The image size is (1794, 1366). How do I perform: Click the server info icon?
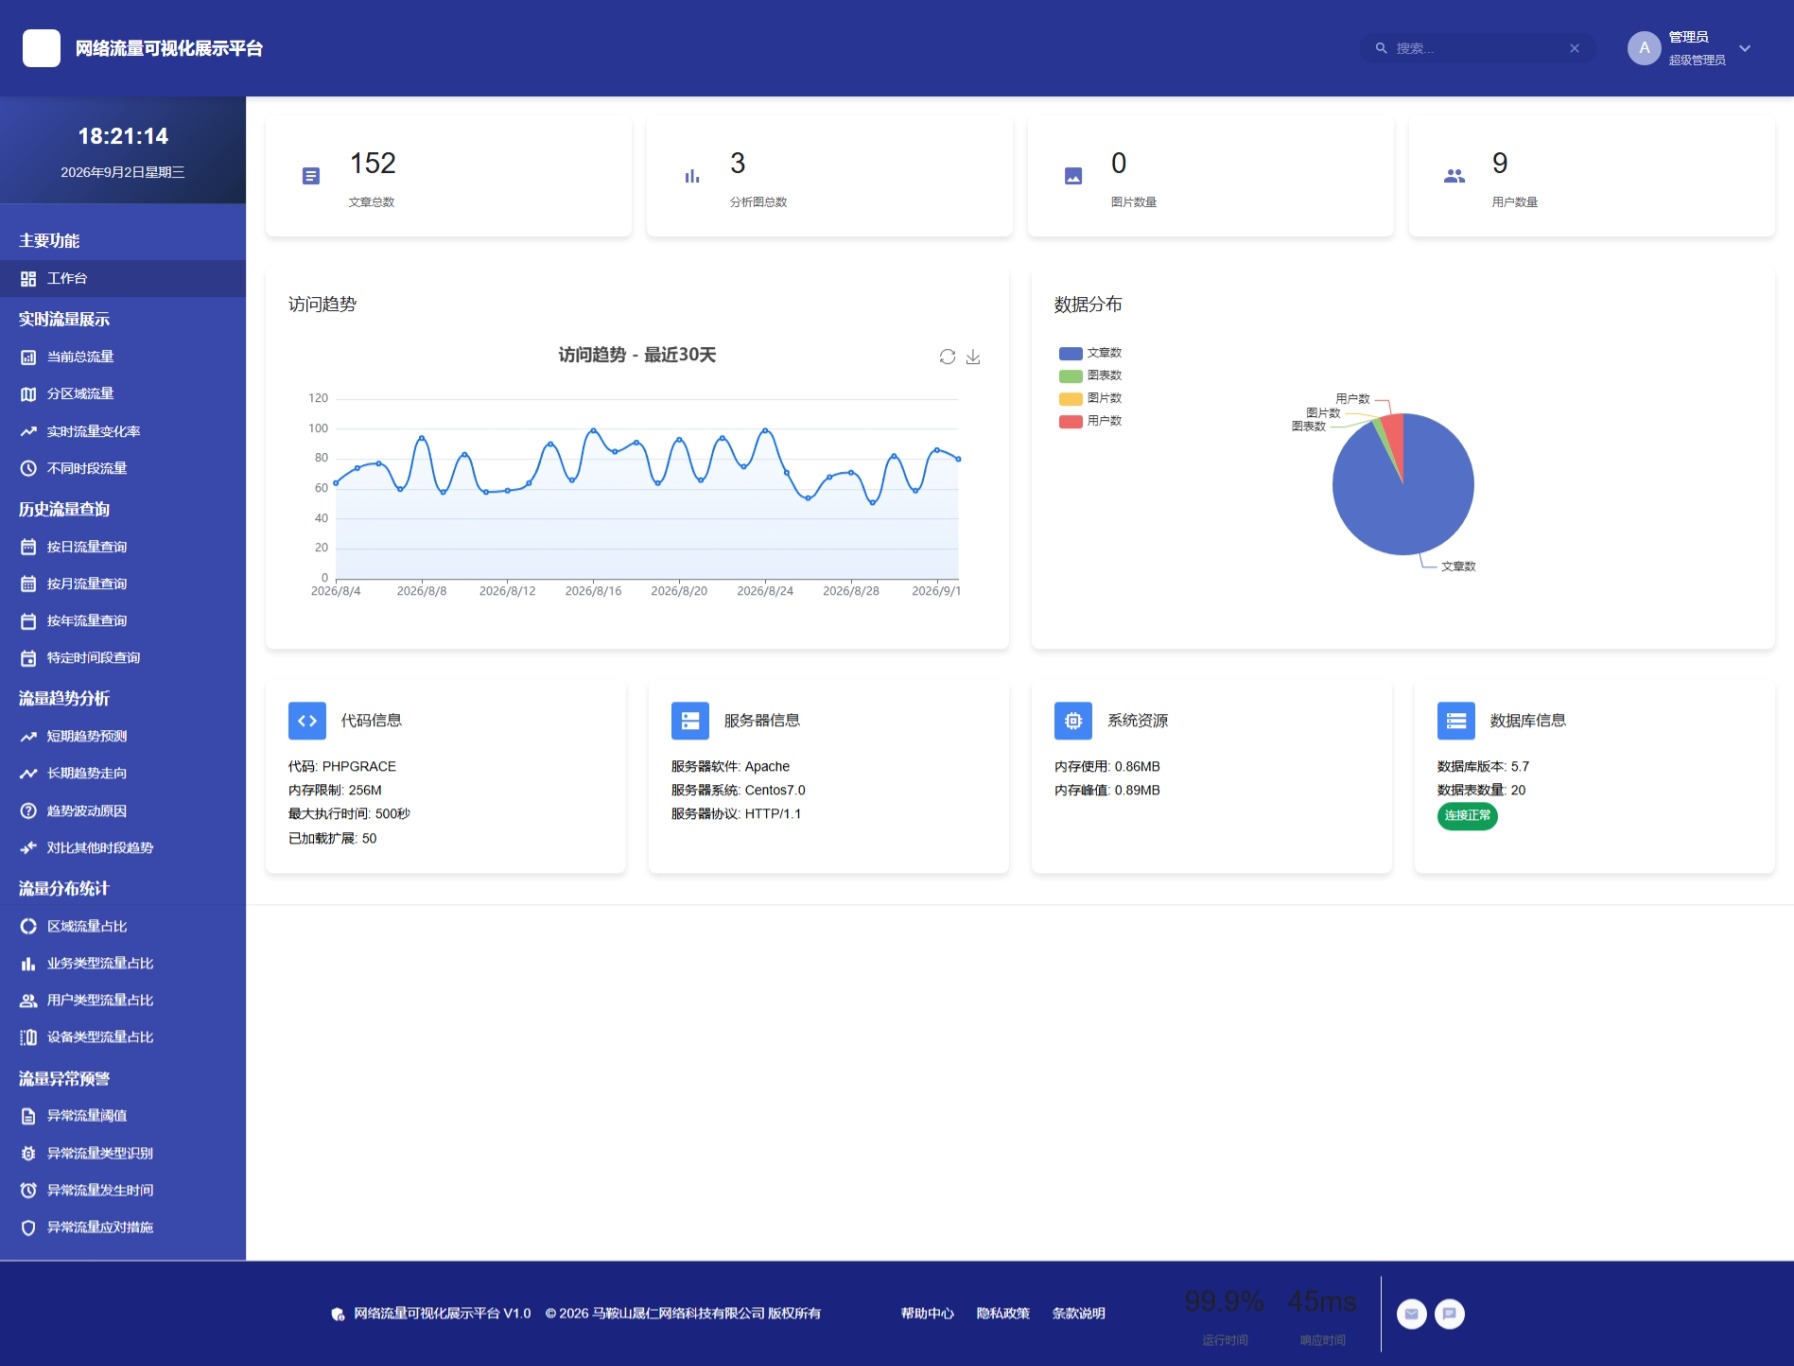690,720
